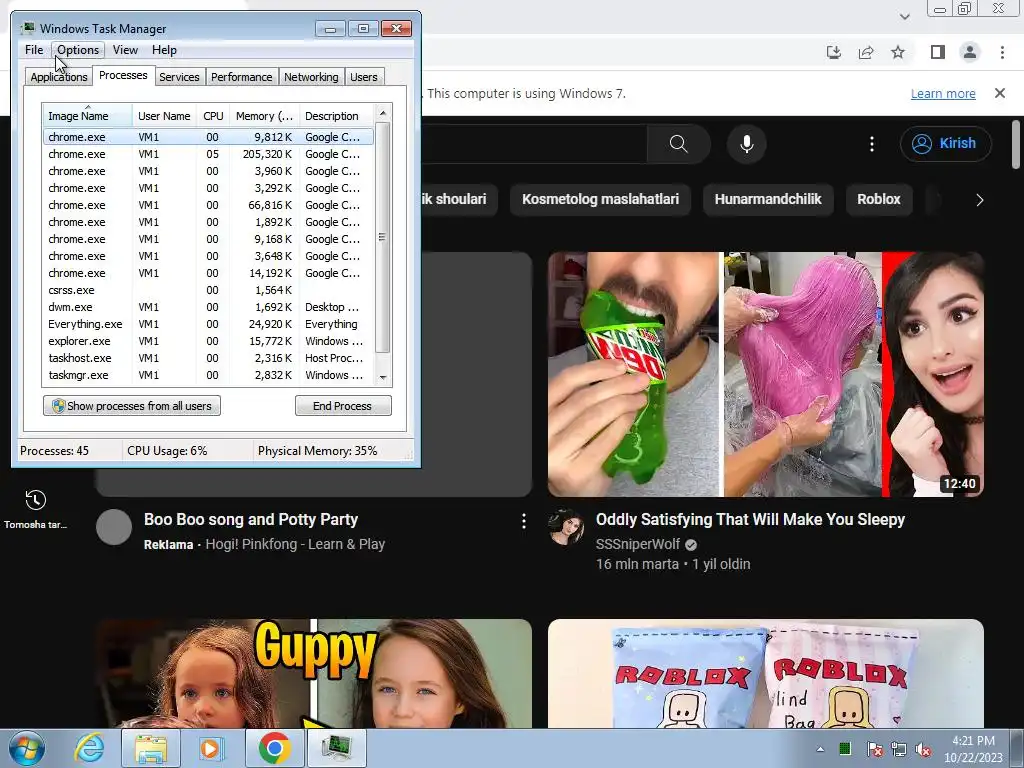
Task: Open the Guppy video thumbnail
Action: tap(313, 673)
